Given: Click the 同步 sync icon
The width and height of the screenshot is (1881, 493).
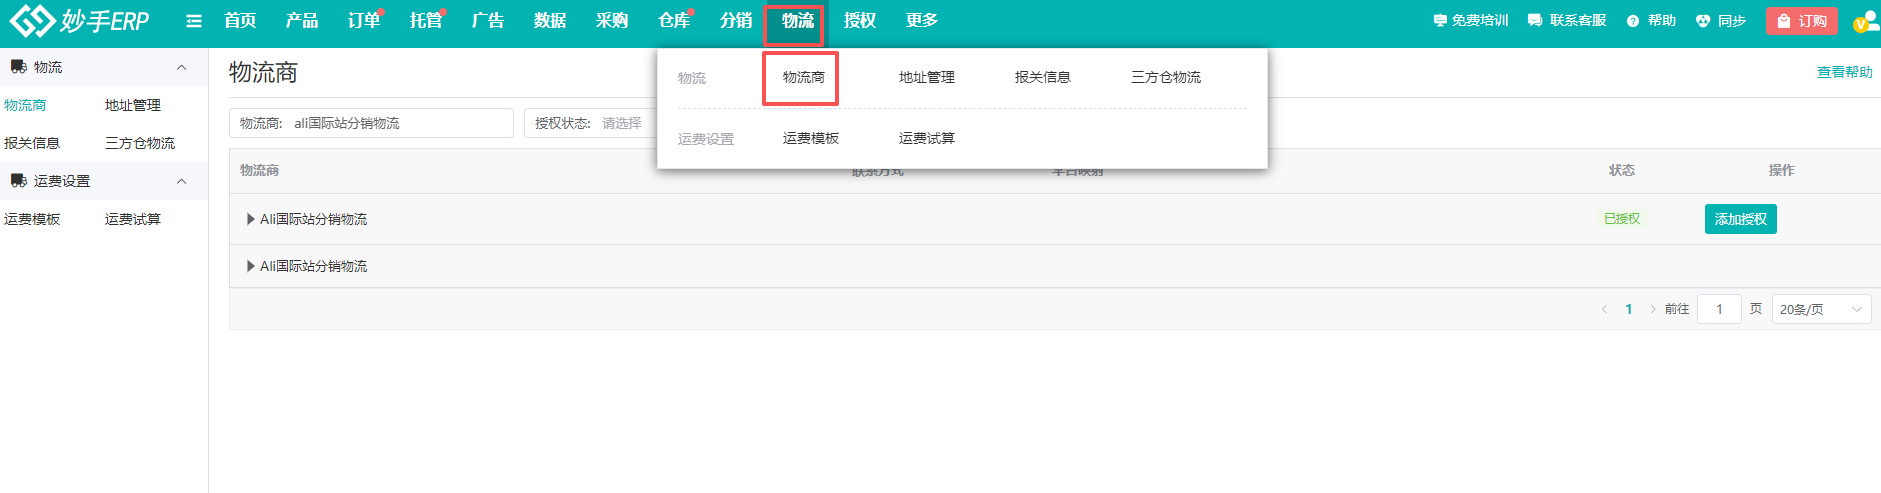Looking at the screenshot, I should (x=1703, y=21).
